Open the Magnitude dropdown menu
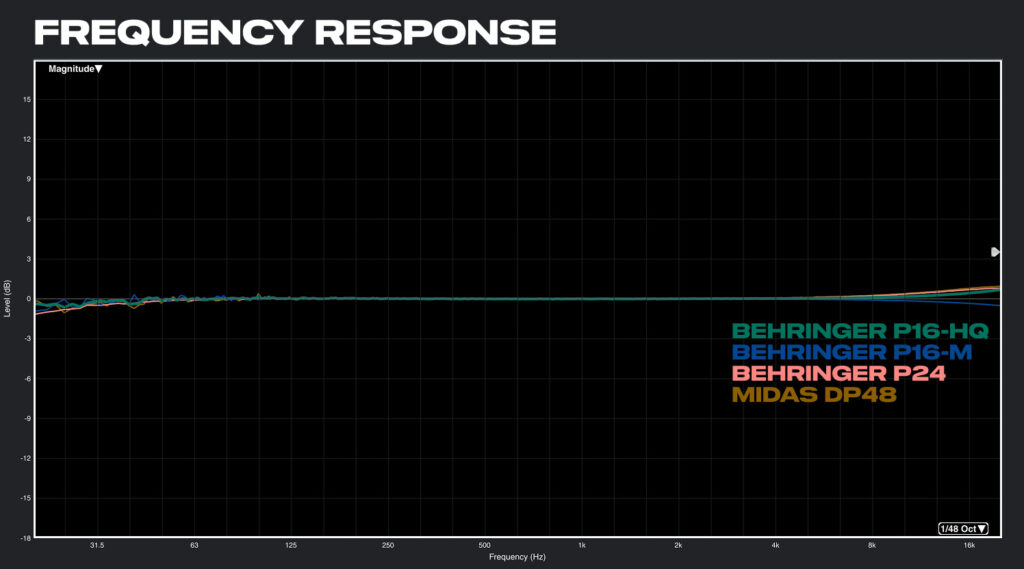The width and height of the screenshot is (1024, 569). click(x=75, y=69)
